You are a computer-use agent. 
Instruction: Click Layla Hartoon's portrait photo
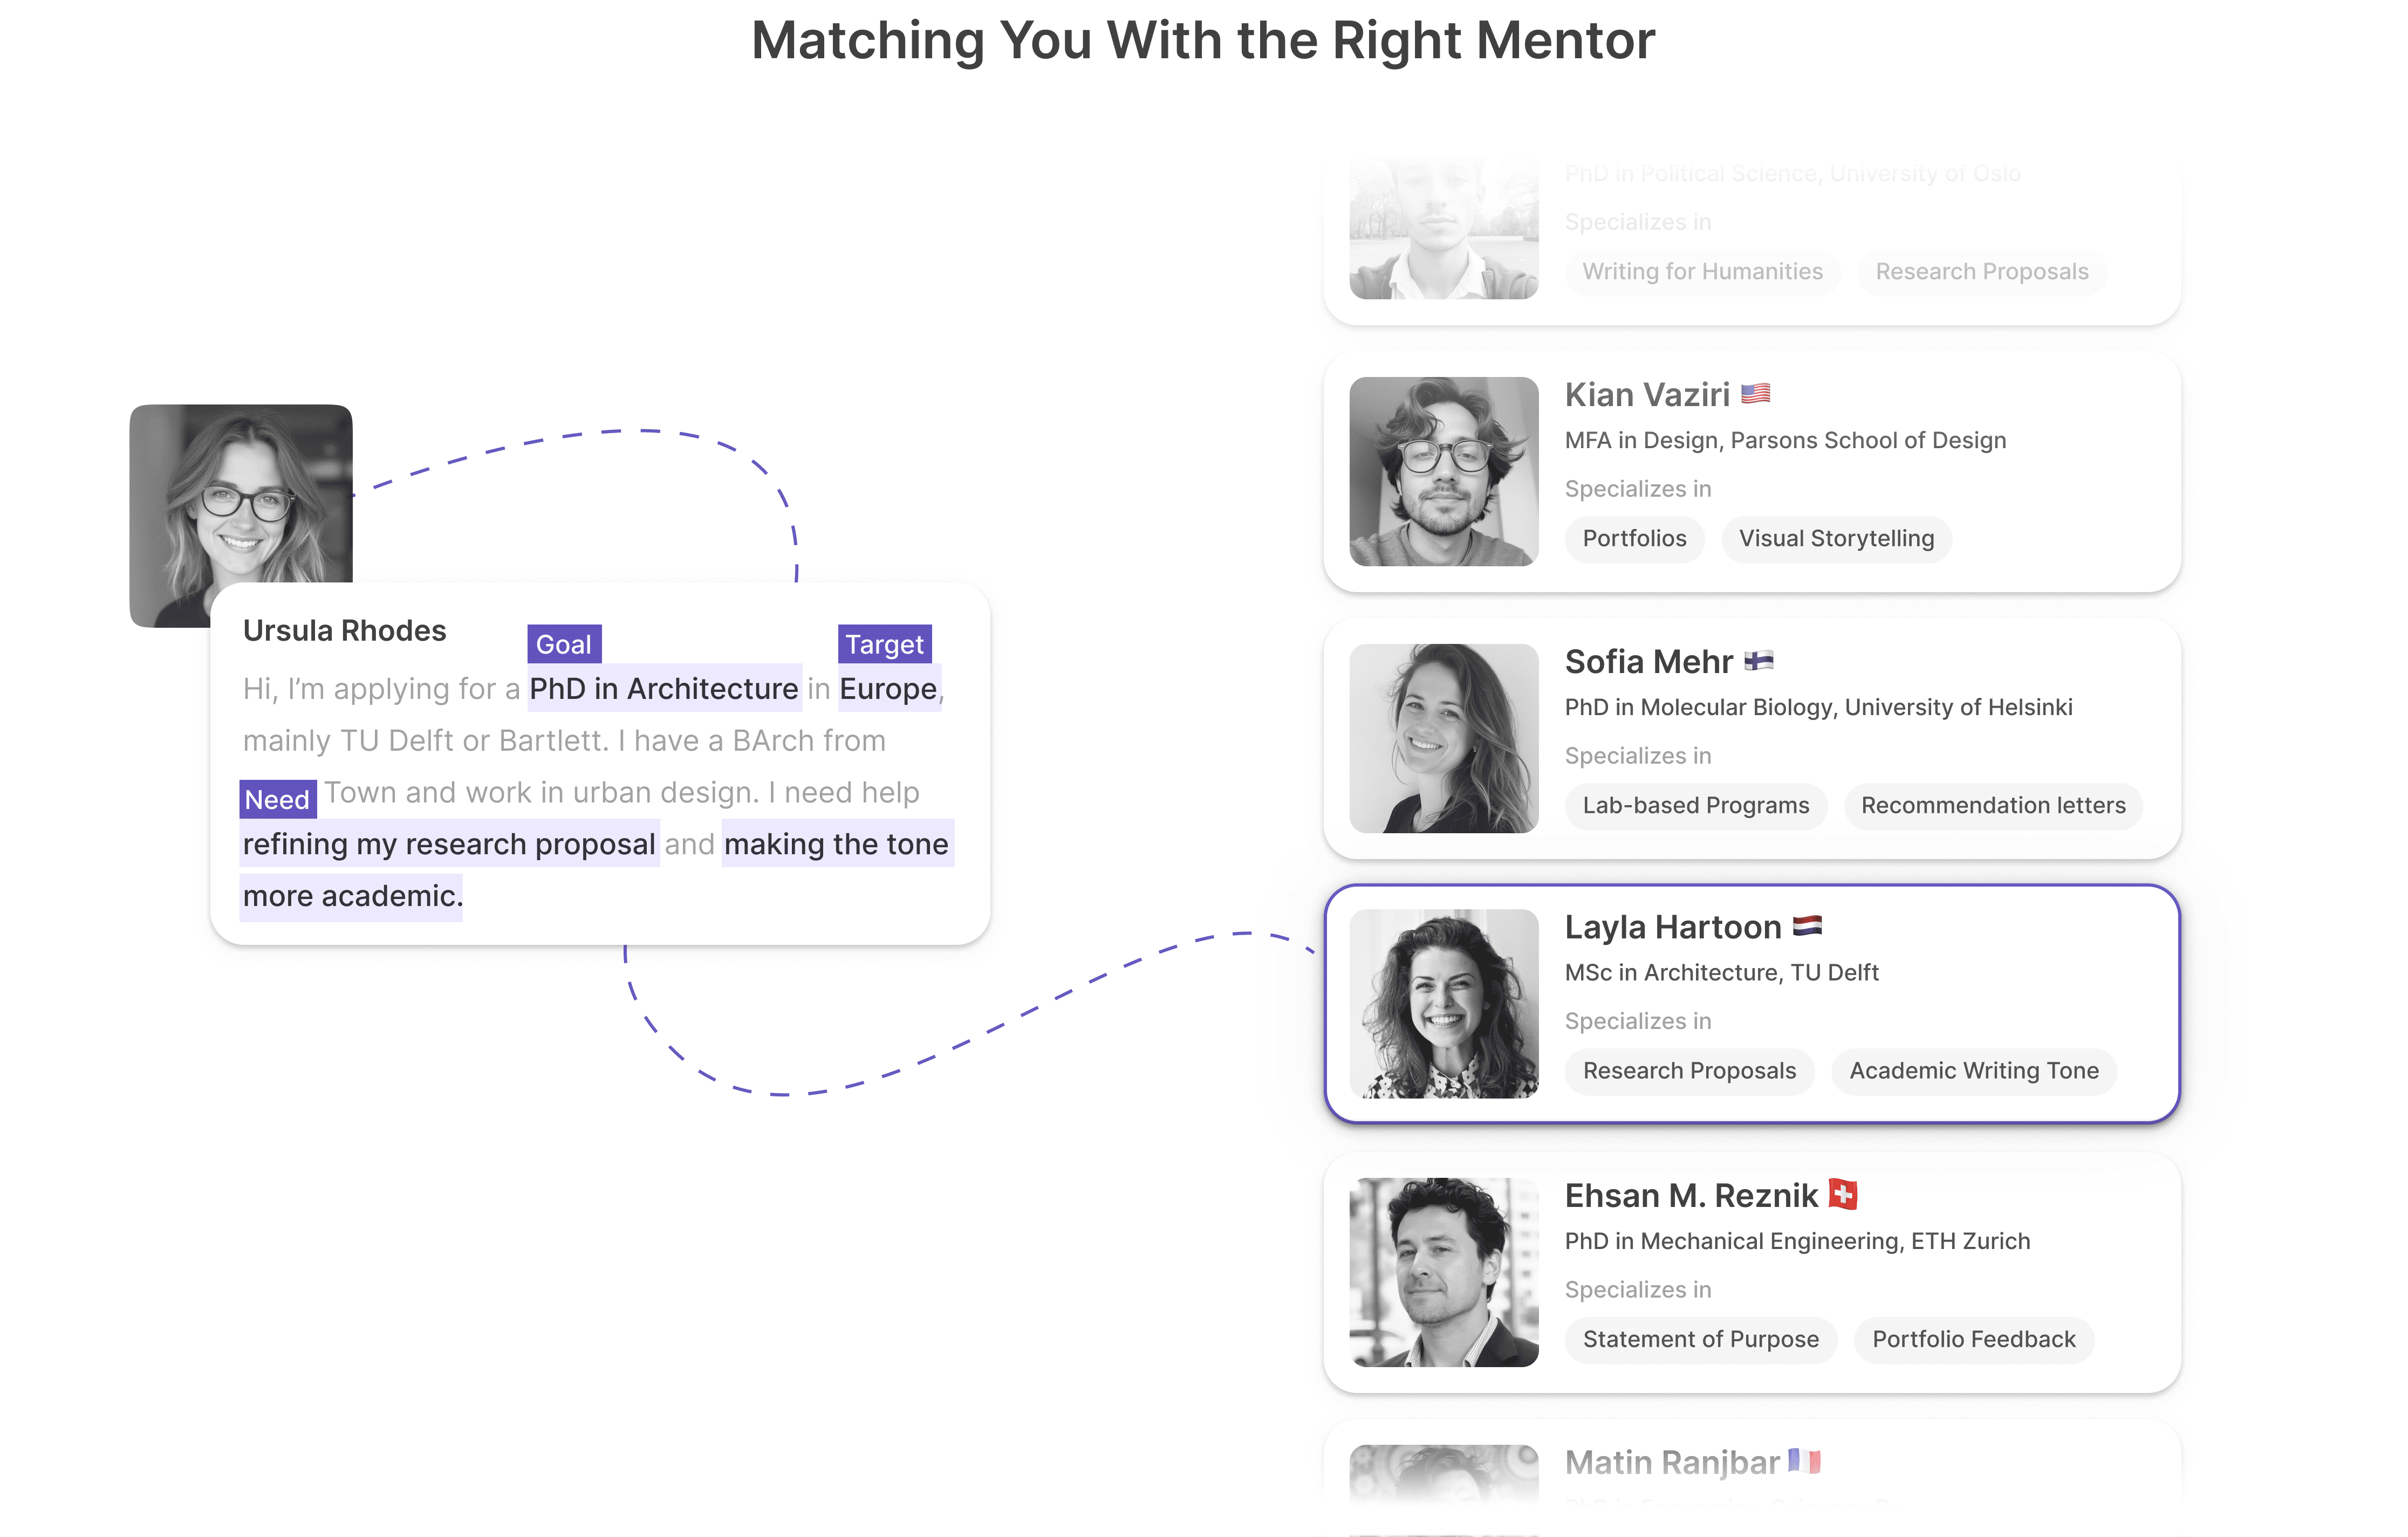click(x=1444, y=1004)
